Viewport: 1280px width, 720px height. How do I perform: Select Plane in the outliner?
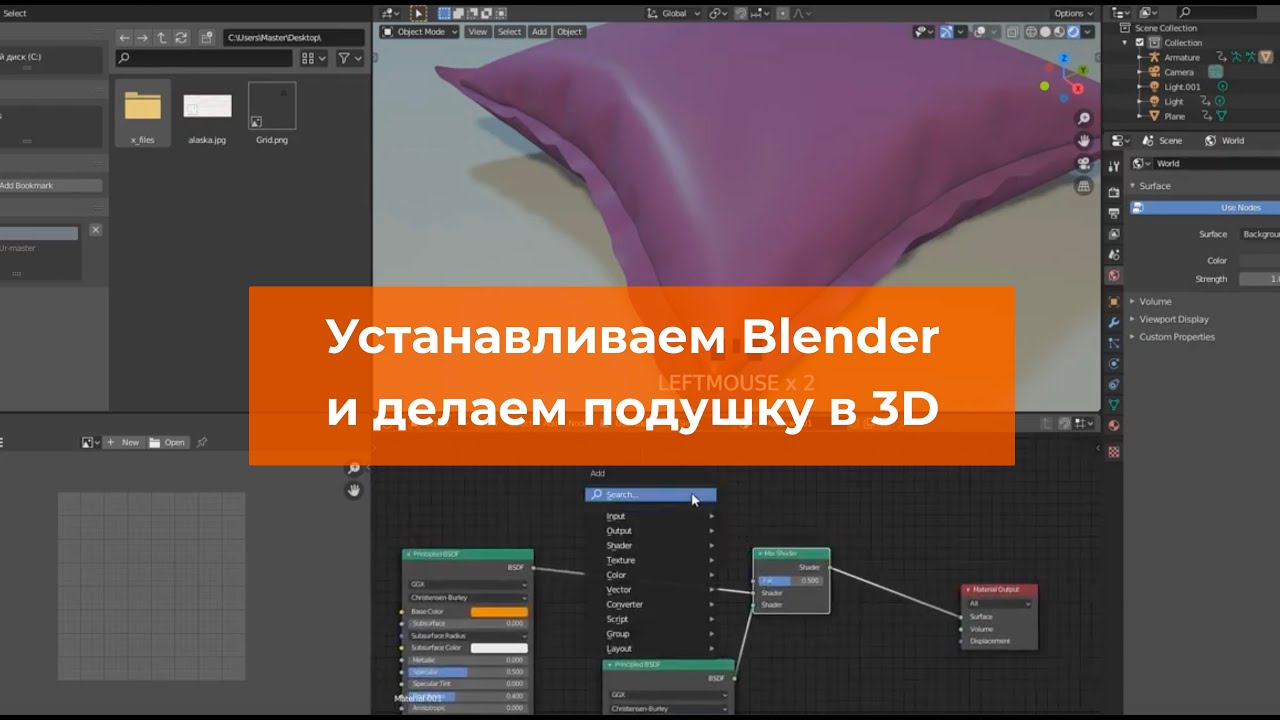(1174, 117)
